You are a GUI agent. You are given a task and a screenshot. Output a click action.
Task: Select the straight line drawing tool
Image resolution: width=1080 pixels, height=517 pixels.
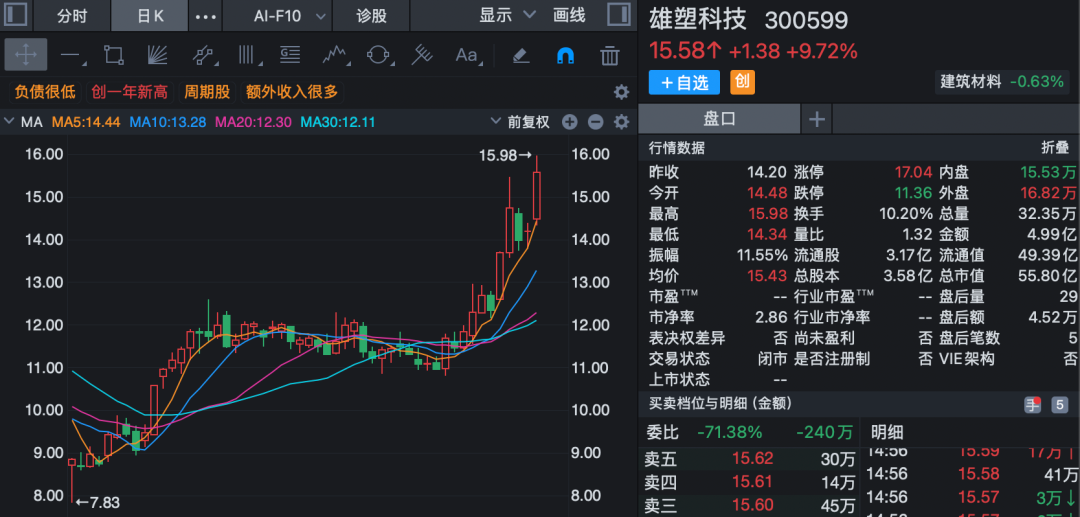pyautogui.click(x=71, y=55)
